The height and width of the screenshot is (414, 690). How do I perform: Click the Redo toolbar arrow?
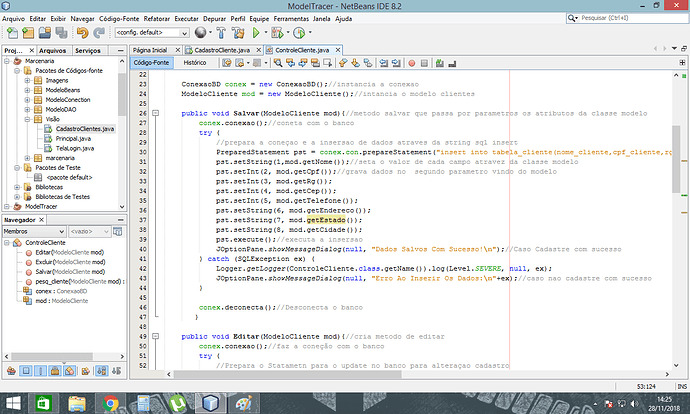(99, 33)
